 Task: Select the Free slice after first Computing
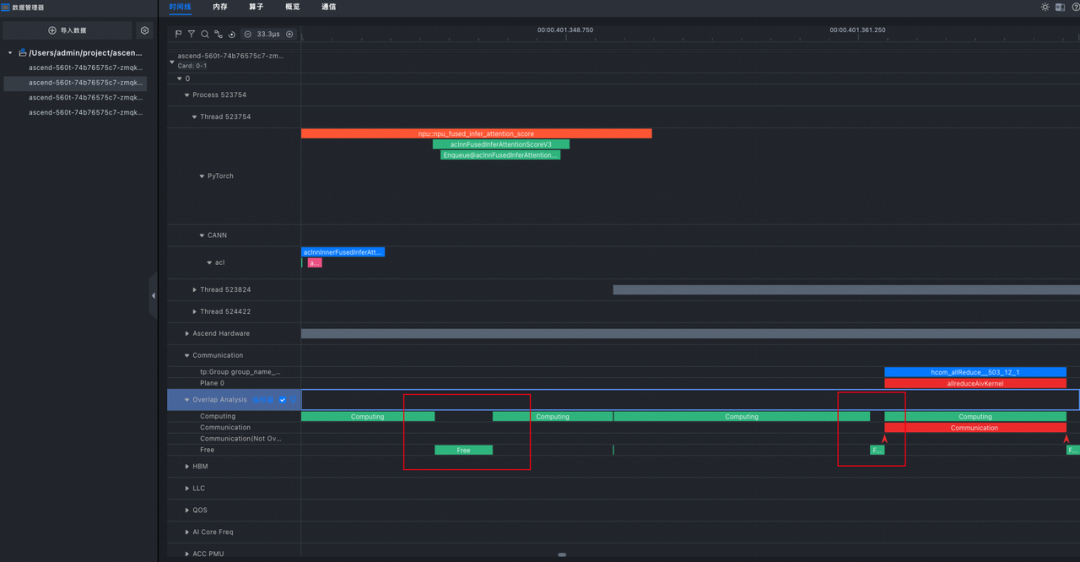tap(464, 450)
